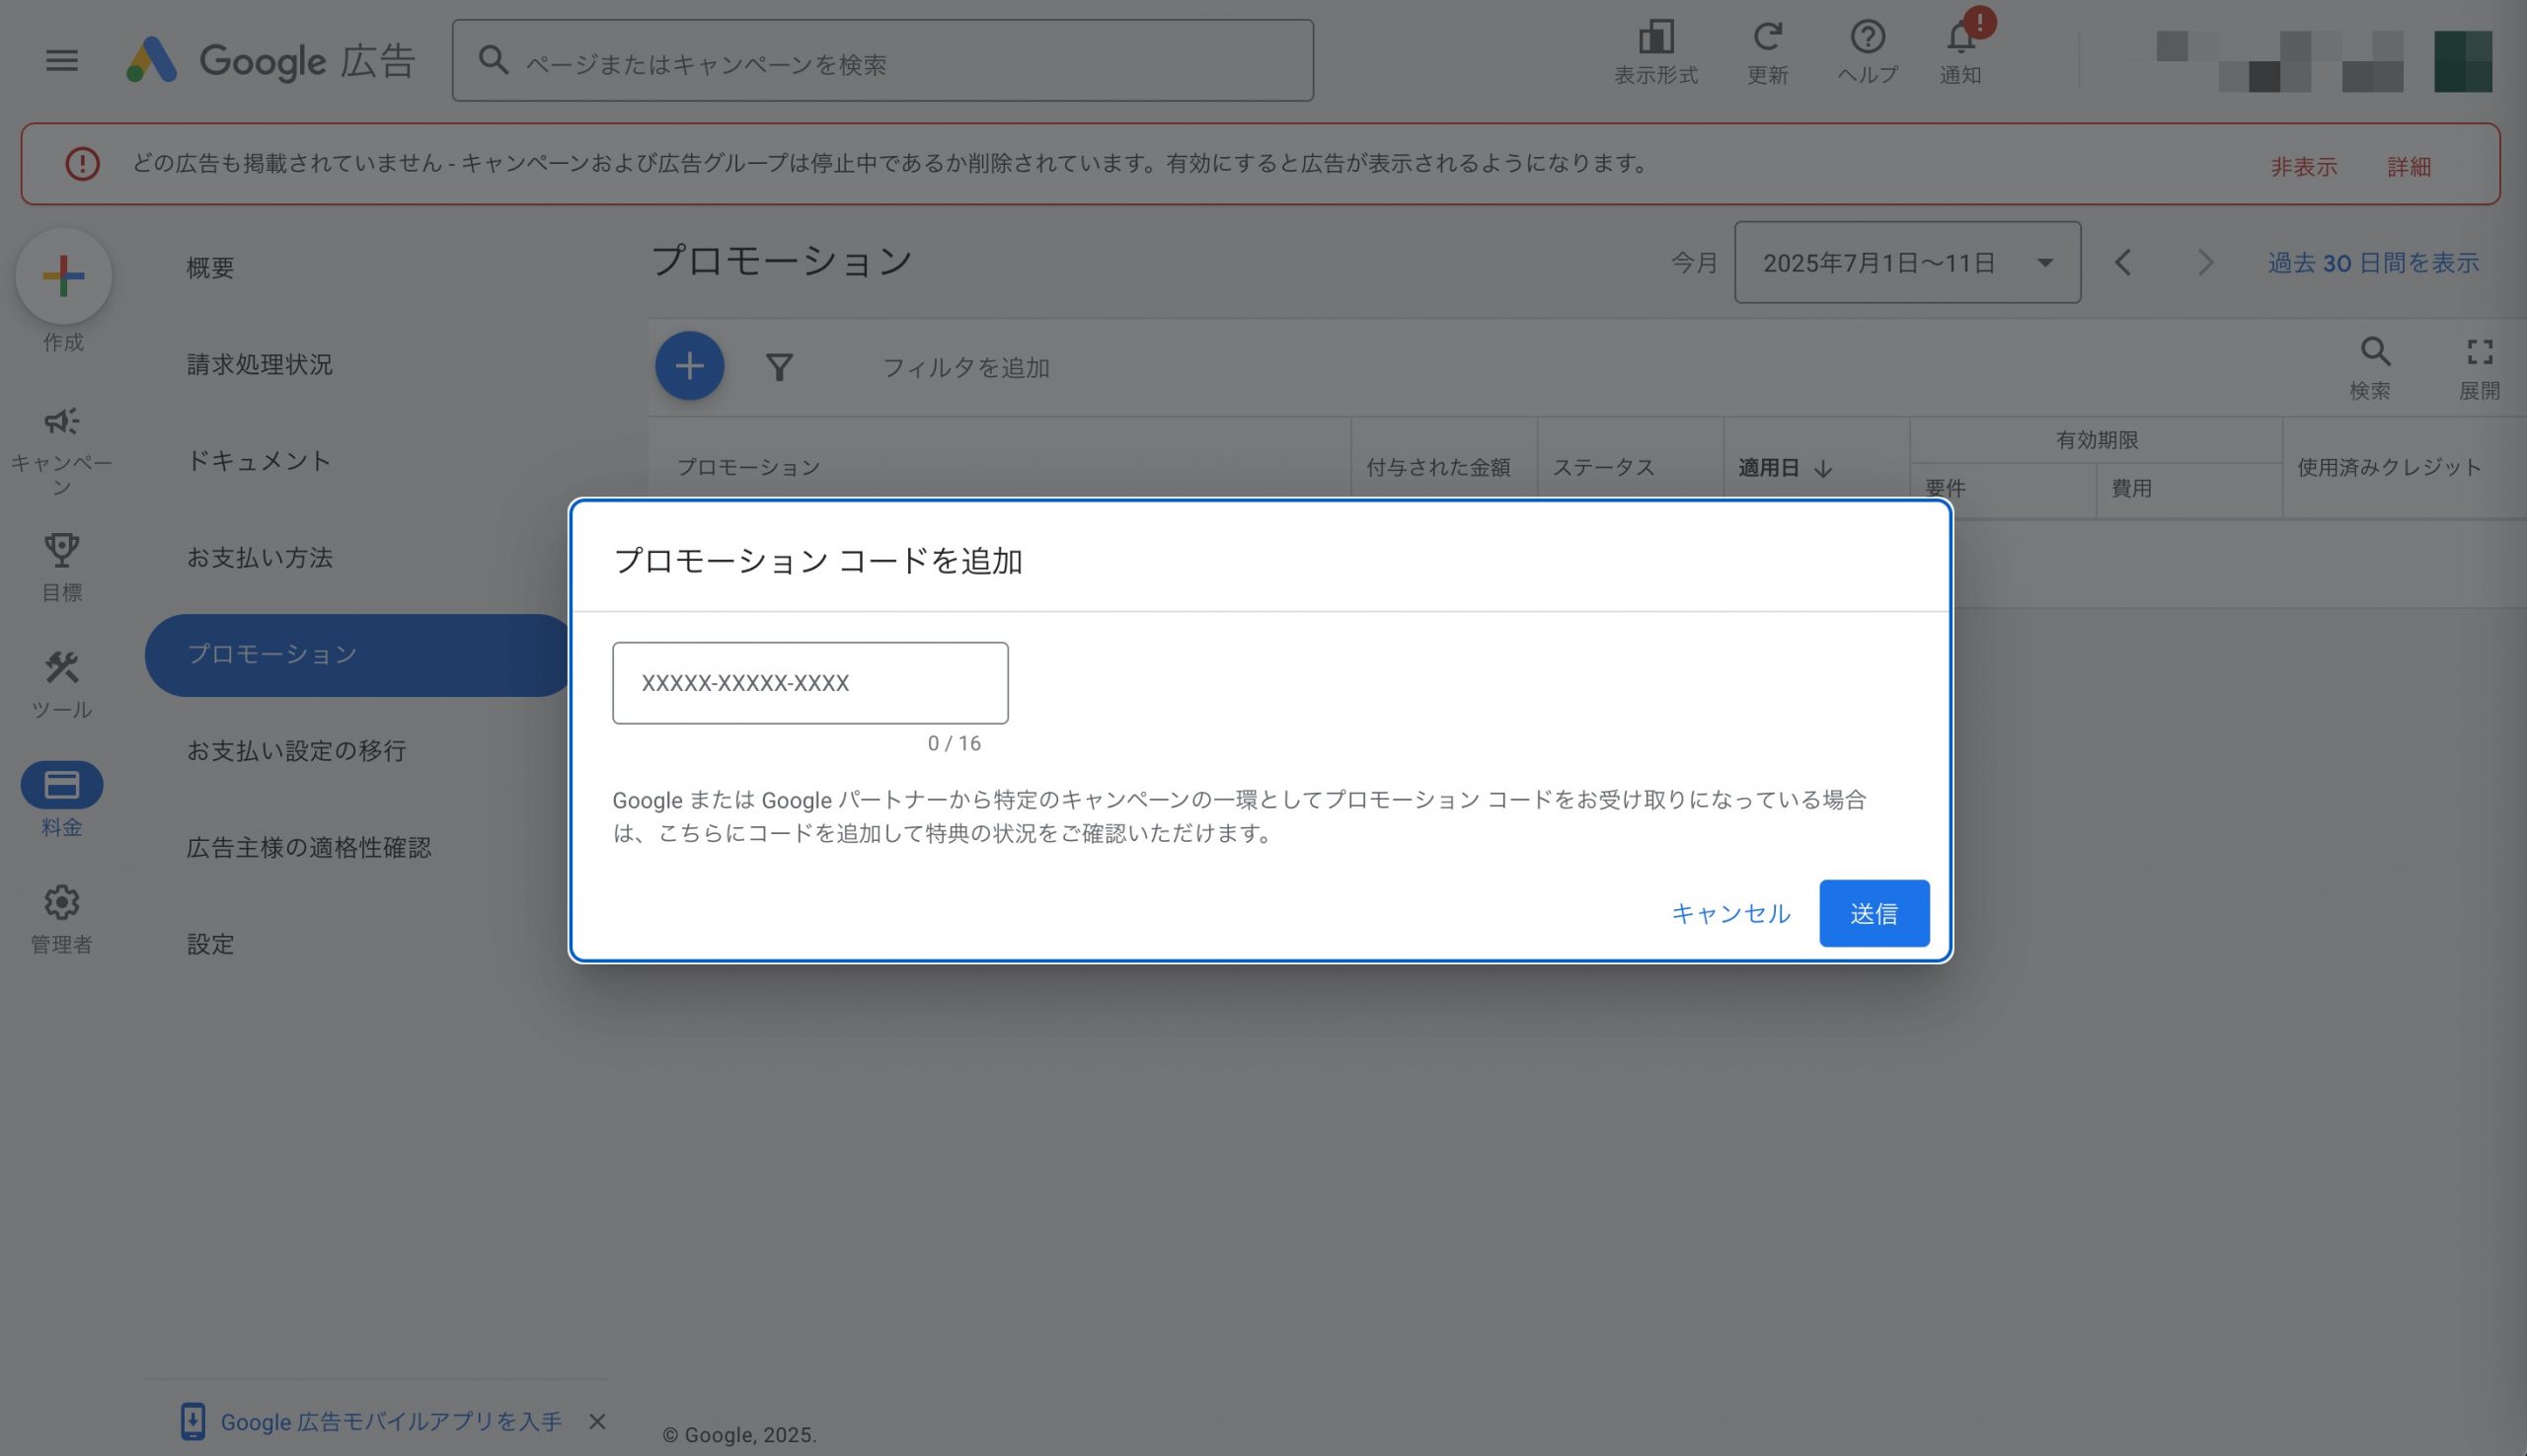The height and width of the screenshot is (1456, 2527).
Task: Click キャンセル to dismiss the dialog
Action: pos(1730,913)
